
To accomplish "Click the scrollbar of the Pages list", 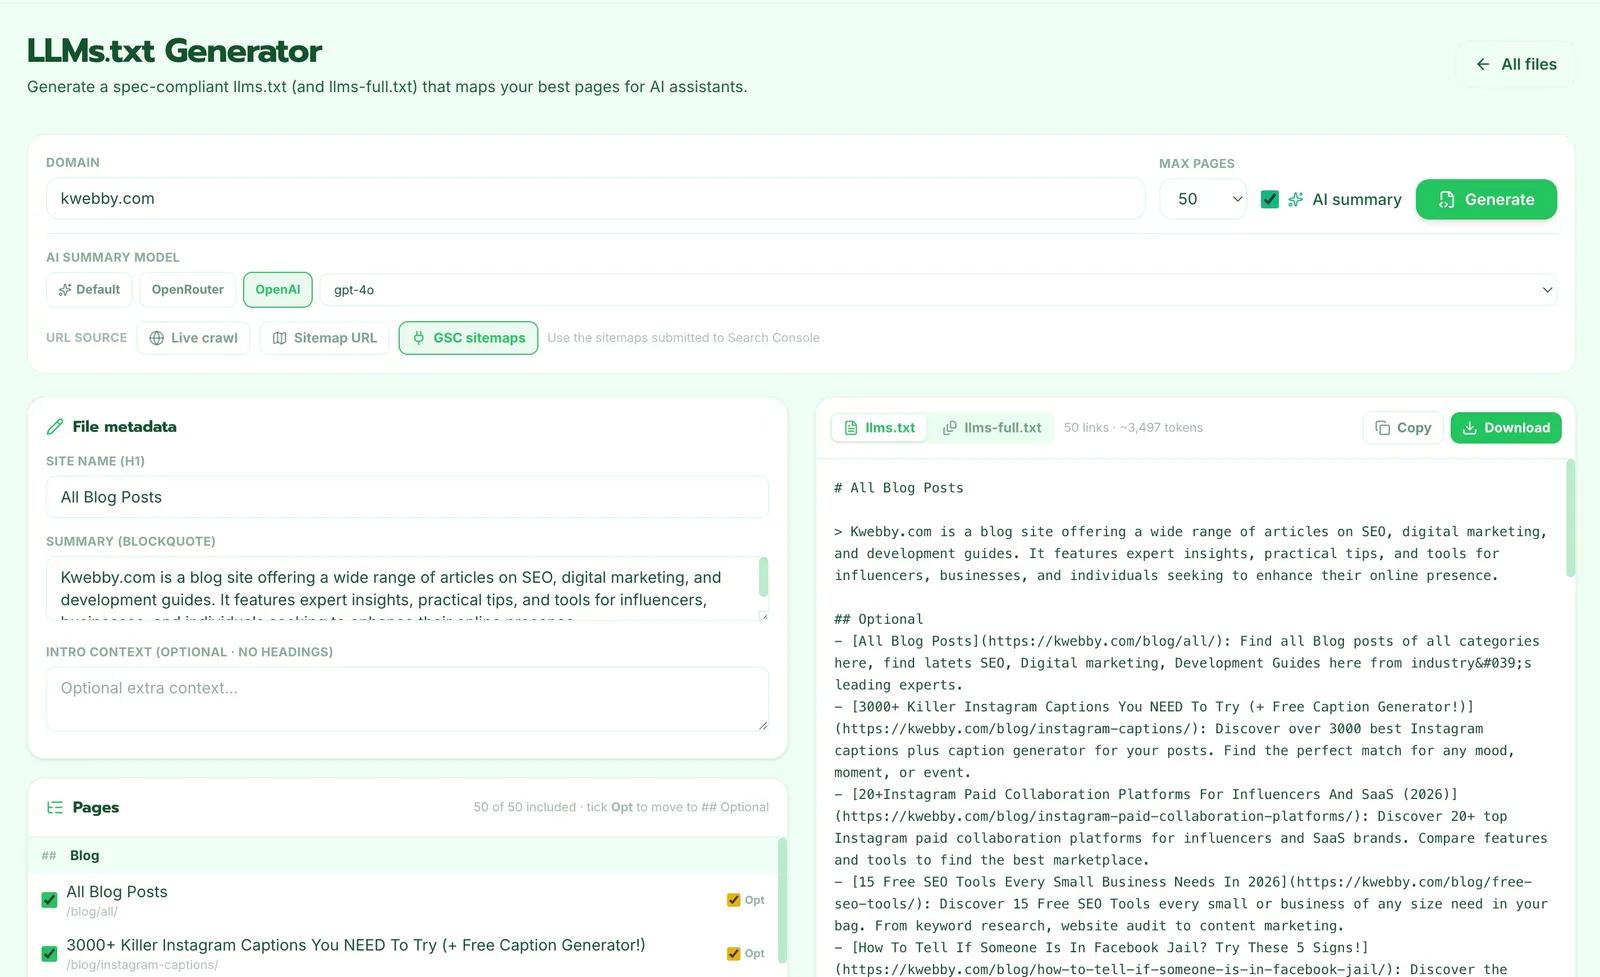I will pyautogui.click(x=782, y=900).
